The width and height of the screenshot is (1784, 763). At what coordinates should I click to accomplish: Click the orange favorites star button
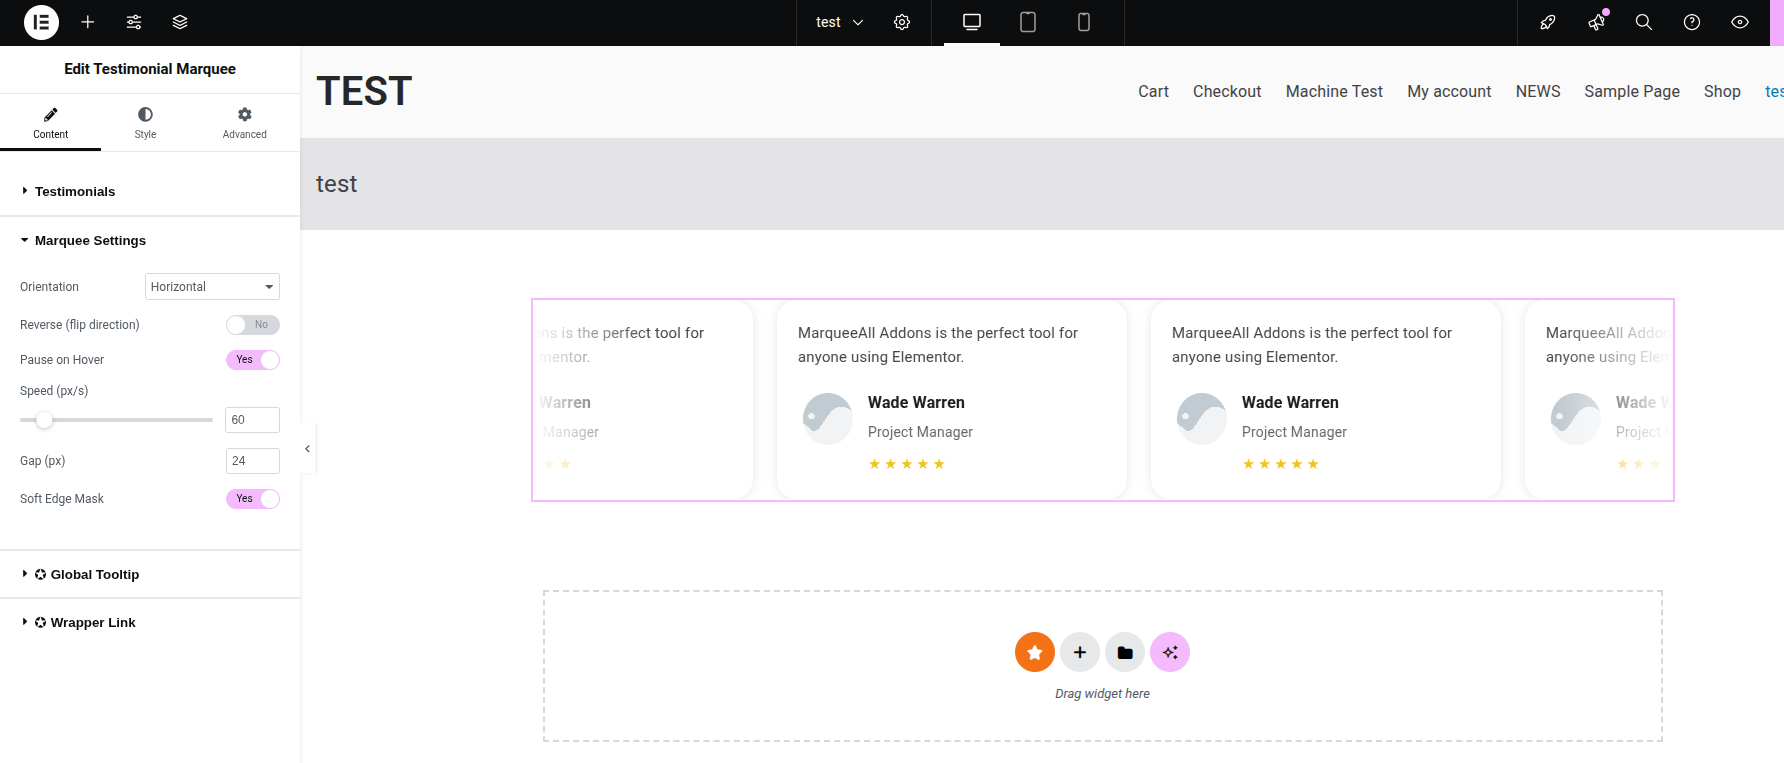point(1035,652)
